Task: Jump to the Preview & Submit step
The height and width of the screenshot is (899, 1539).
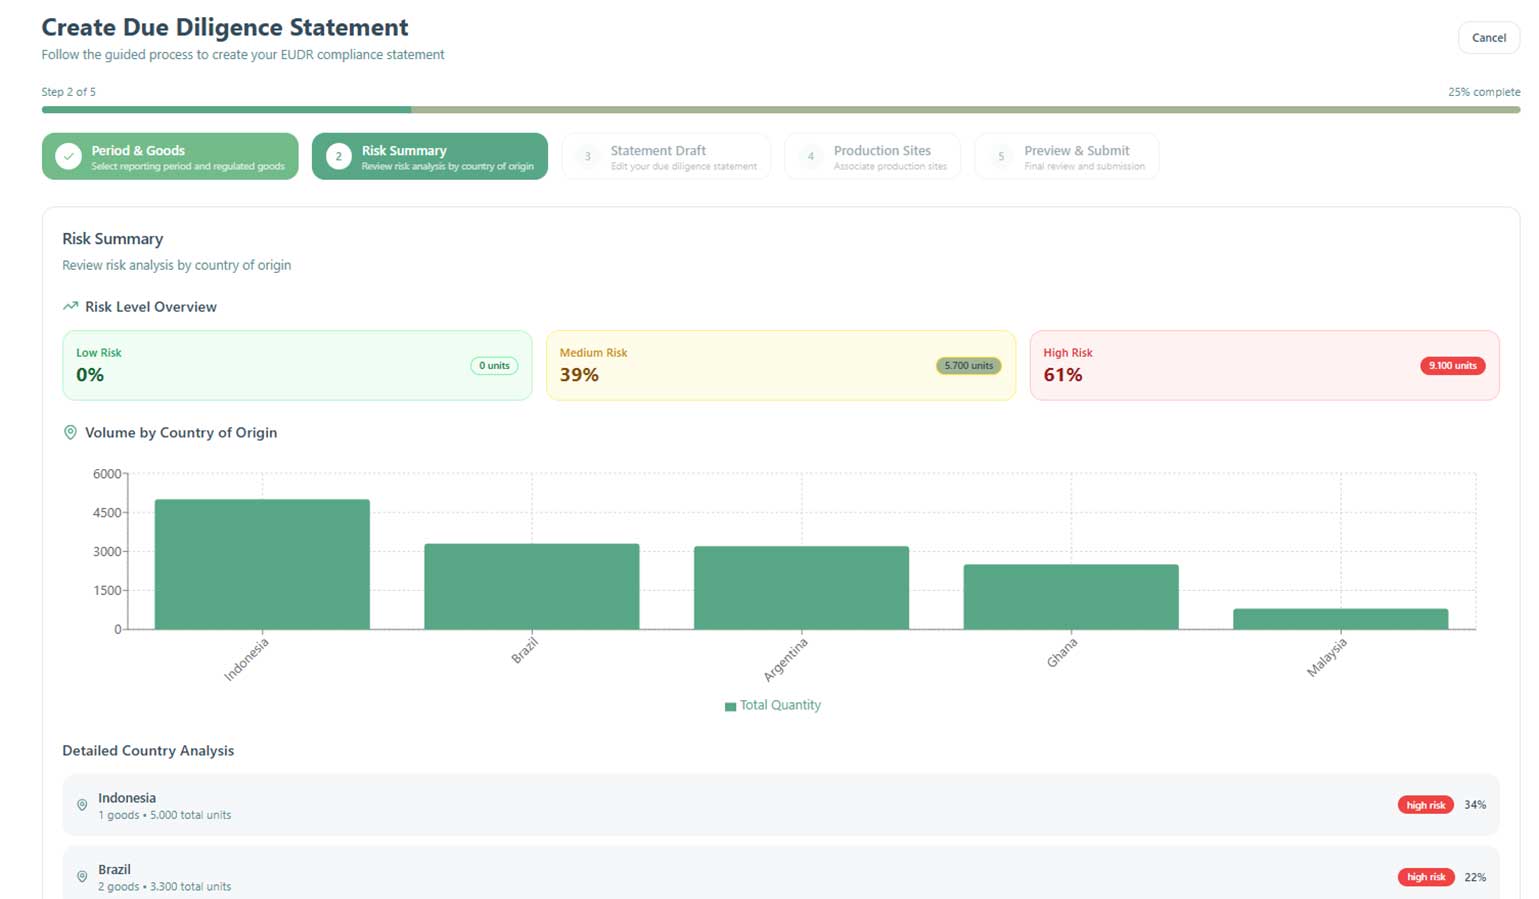Action: 1067,157
